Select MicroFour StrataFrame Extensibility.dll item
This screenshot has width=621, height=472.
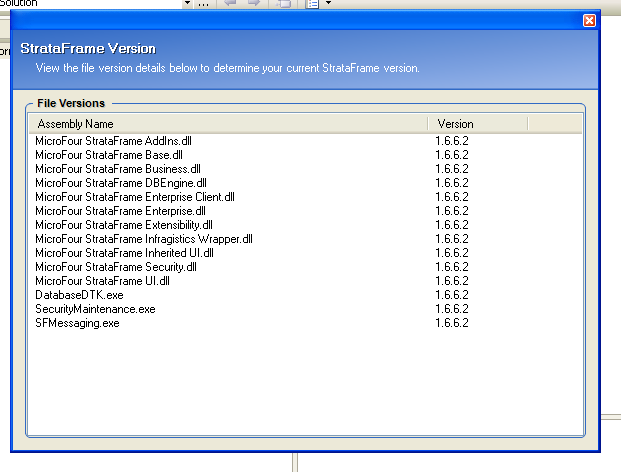(124, 226)
